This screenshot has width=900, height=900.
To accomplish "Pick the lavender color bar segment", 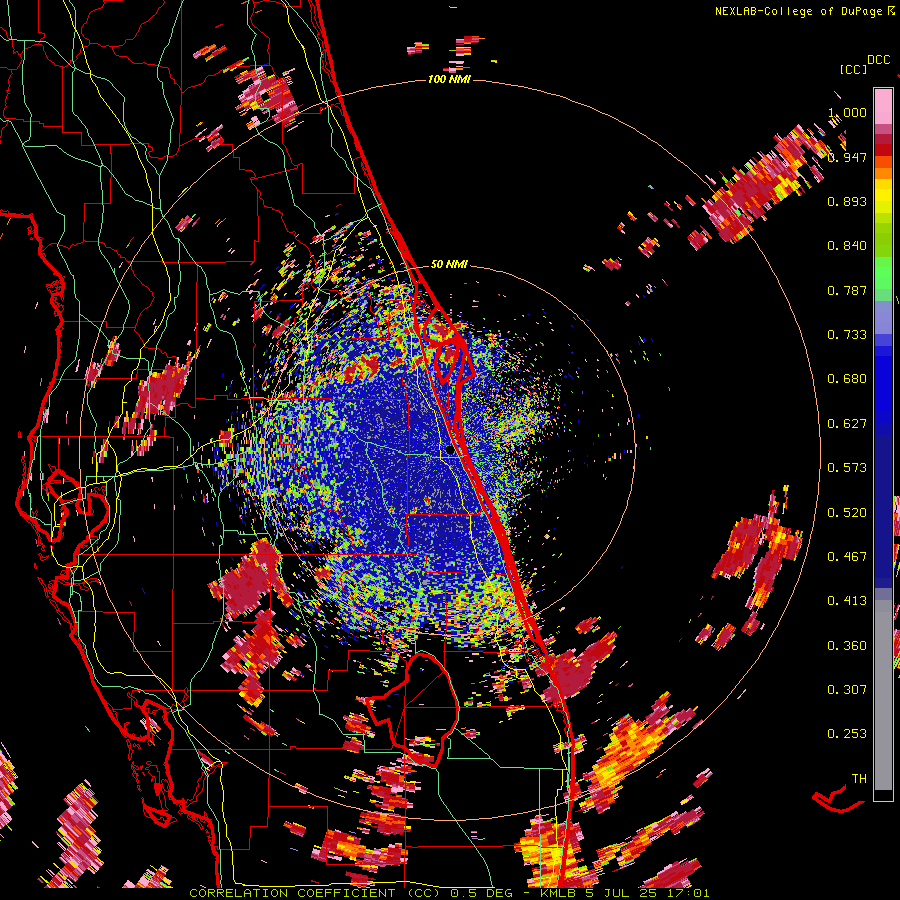I will point(883,317).
